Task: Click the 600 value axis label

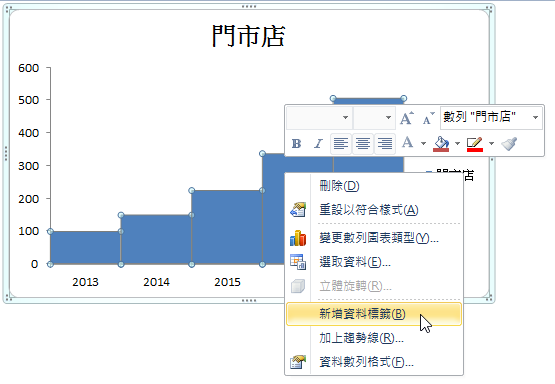Action: coord(29,68)
